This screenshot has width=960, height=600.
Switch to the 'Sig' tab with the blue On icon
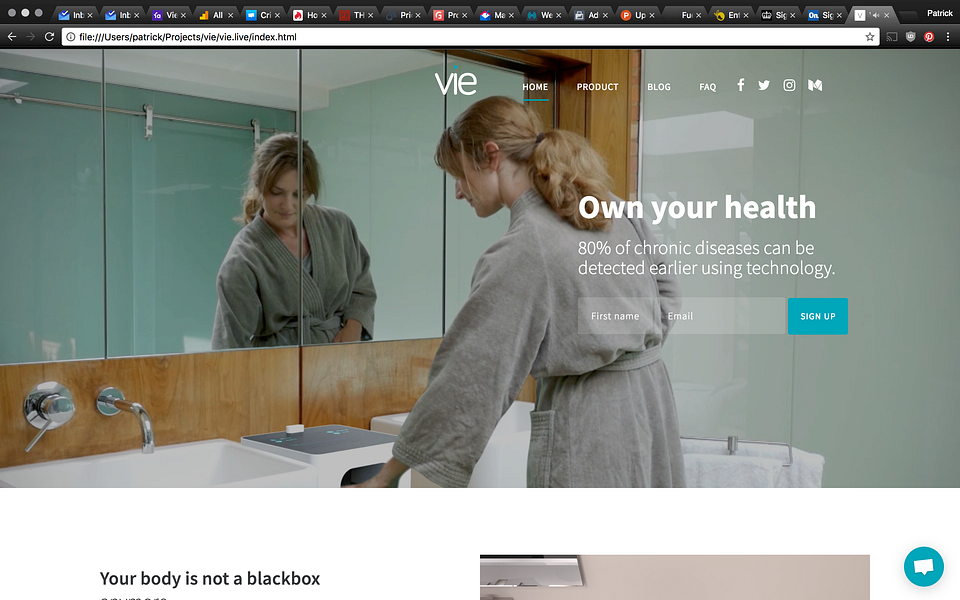click(822, 15)
